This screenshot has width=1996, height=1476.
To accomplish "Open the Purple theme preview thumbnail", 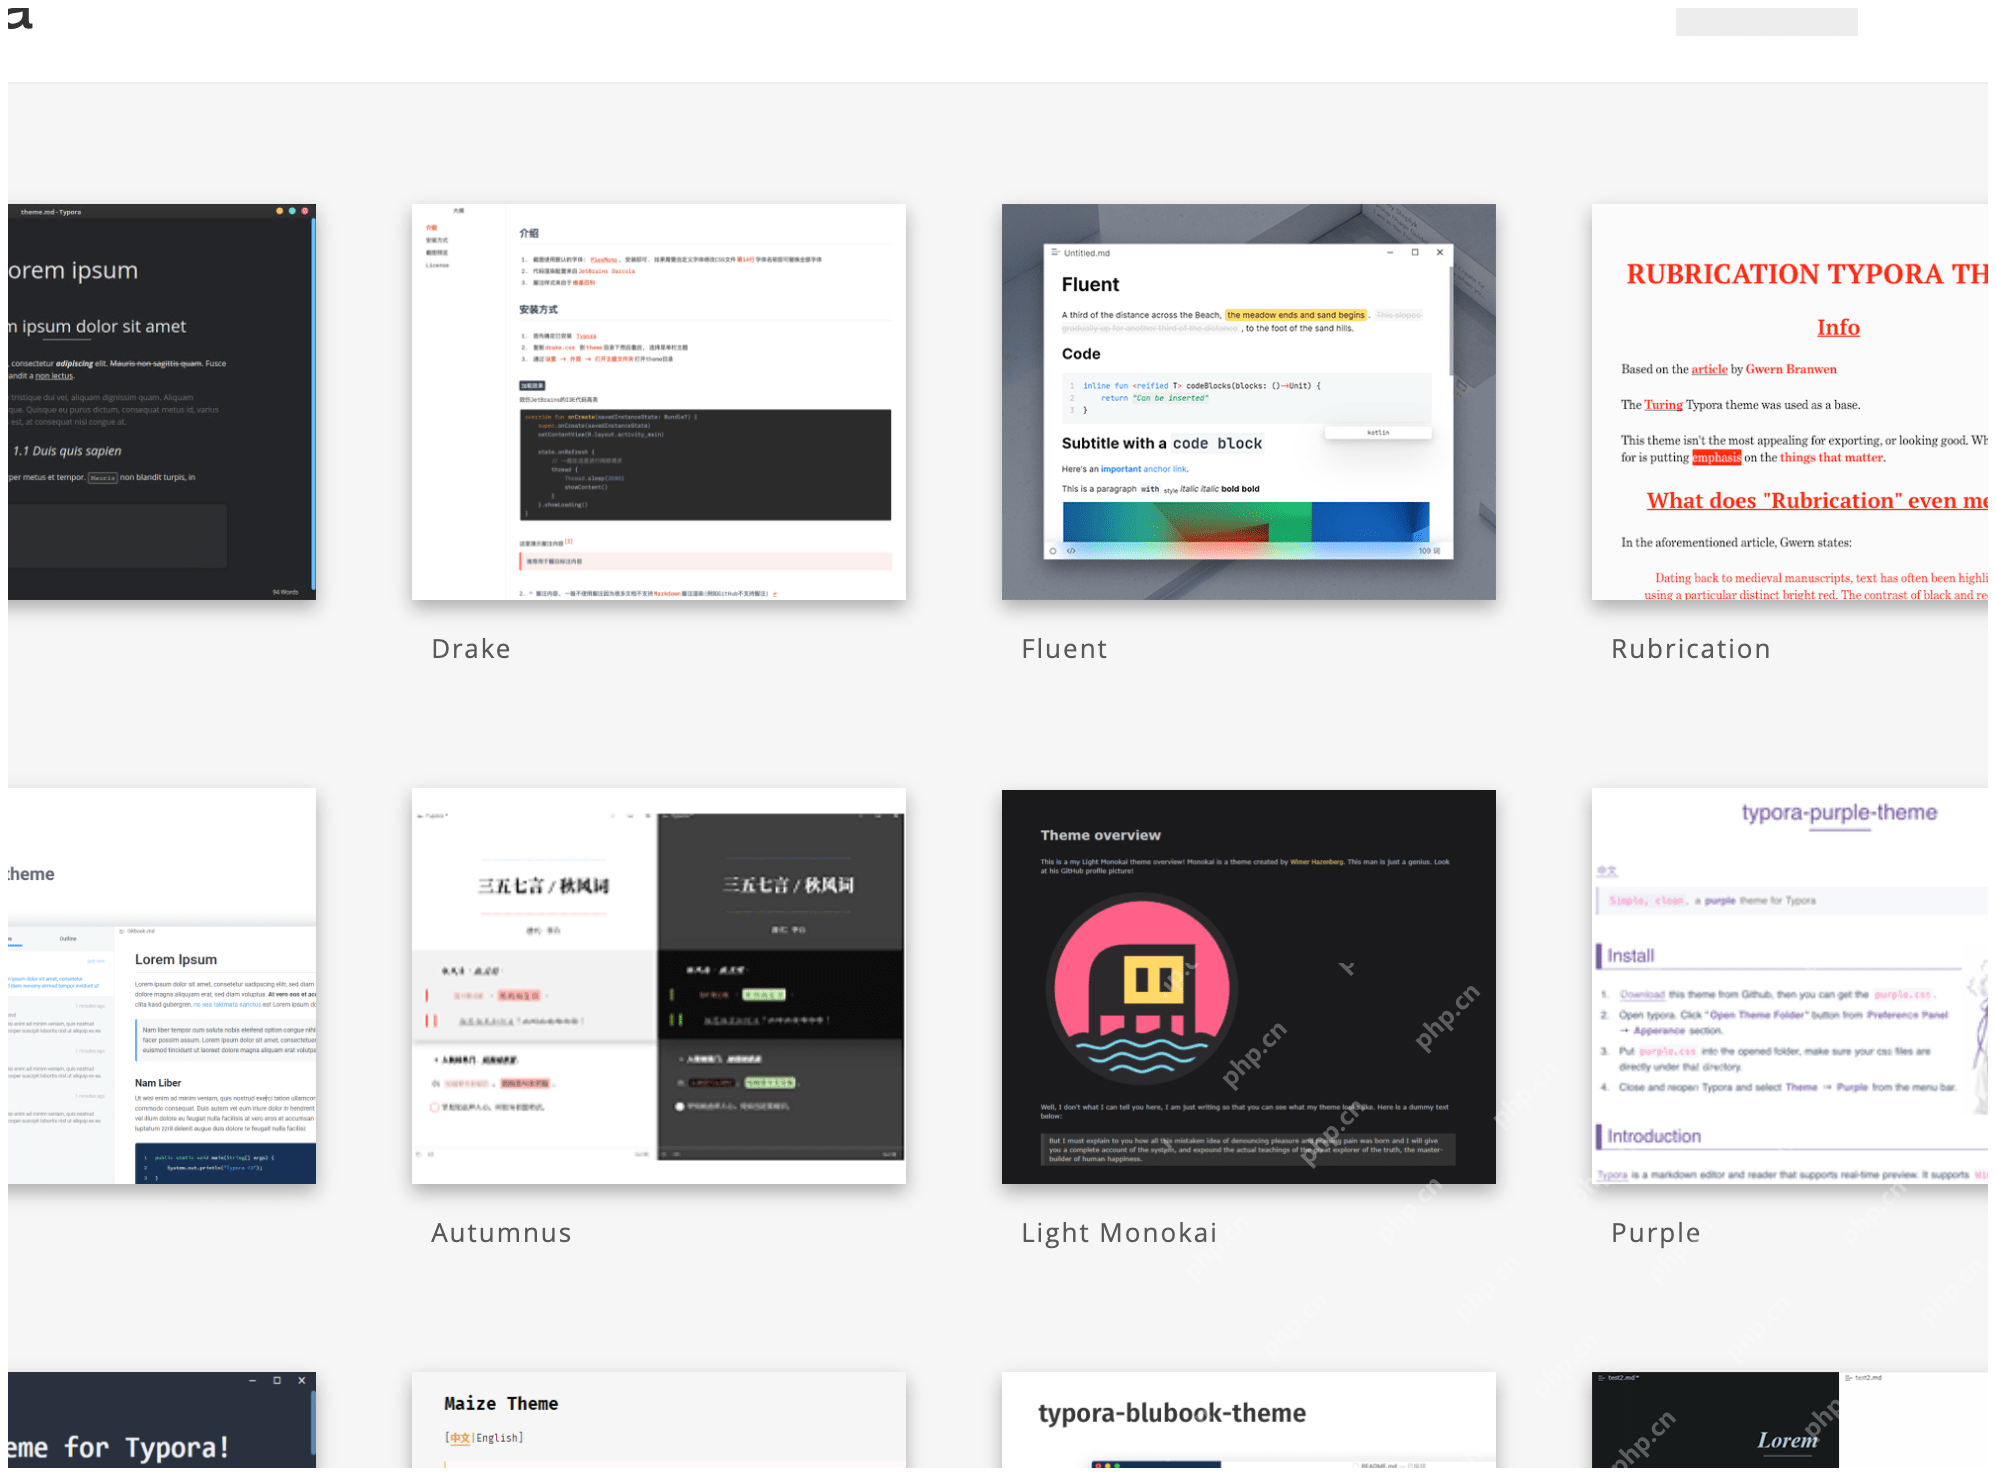I will tap(1790, 986).
